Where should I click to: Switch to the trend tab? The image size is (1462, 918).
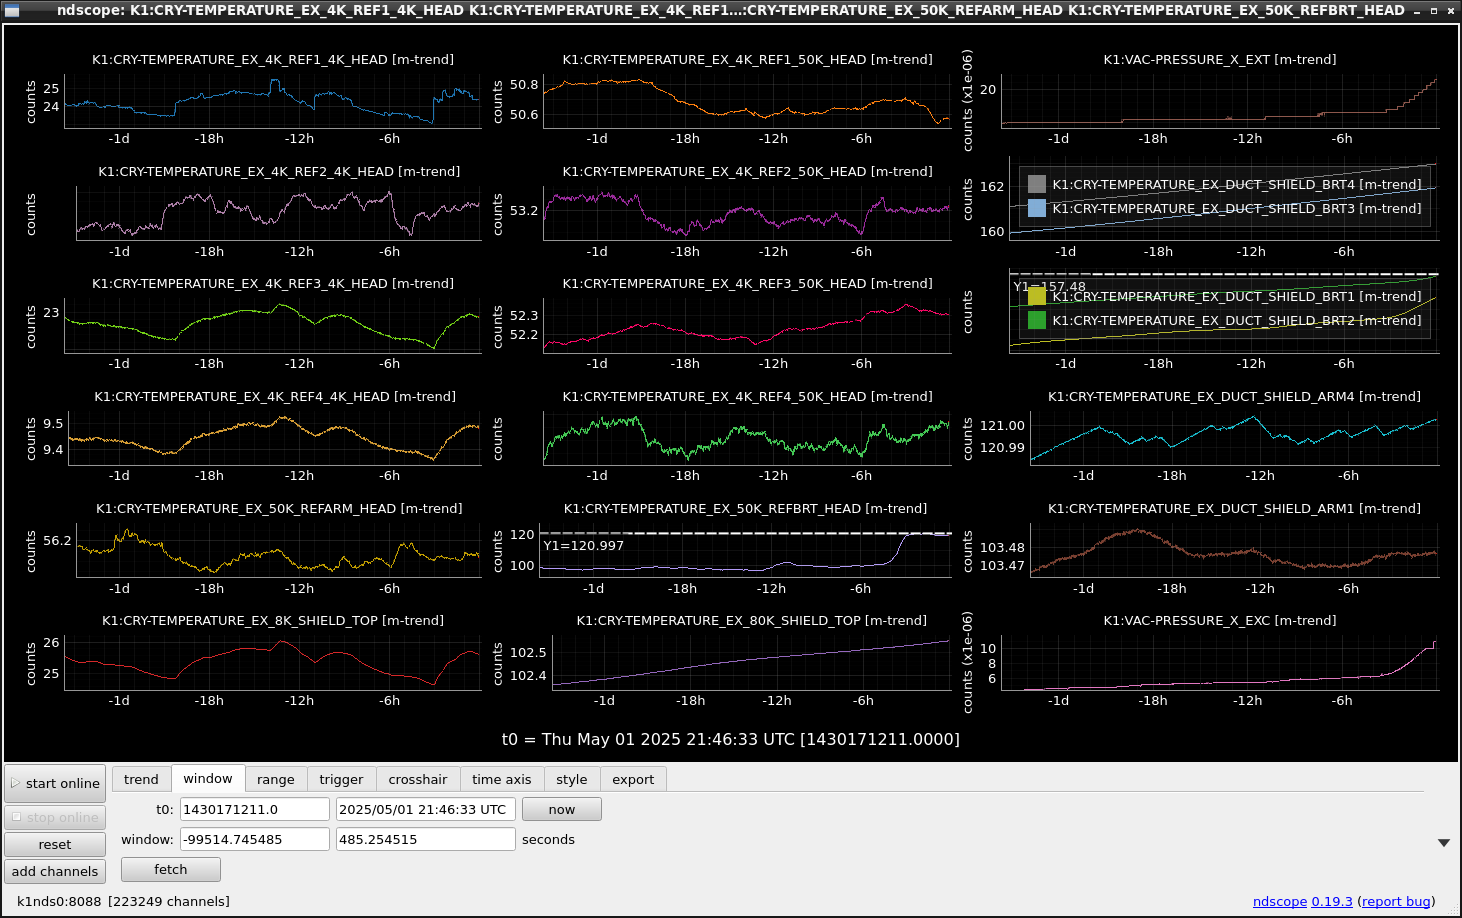141,779
